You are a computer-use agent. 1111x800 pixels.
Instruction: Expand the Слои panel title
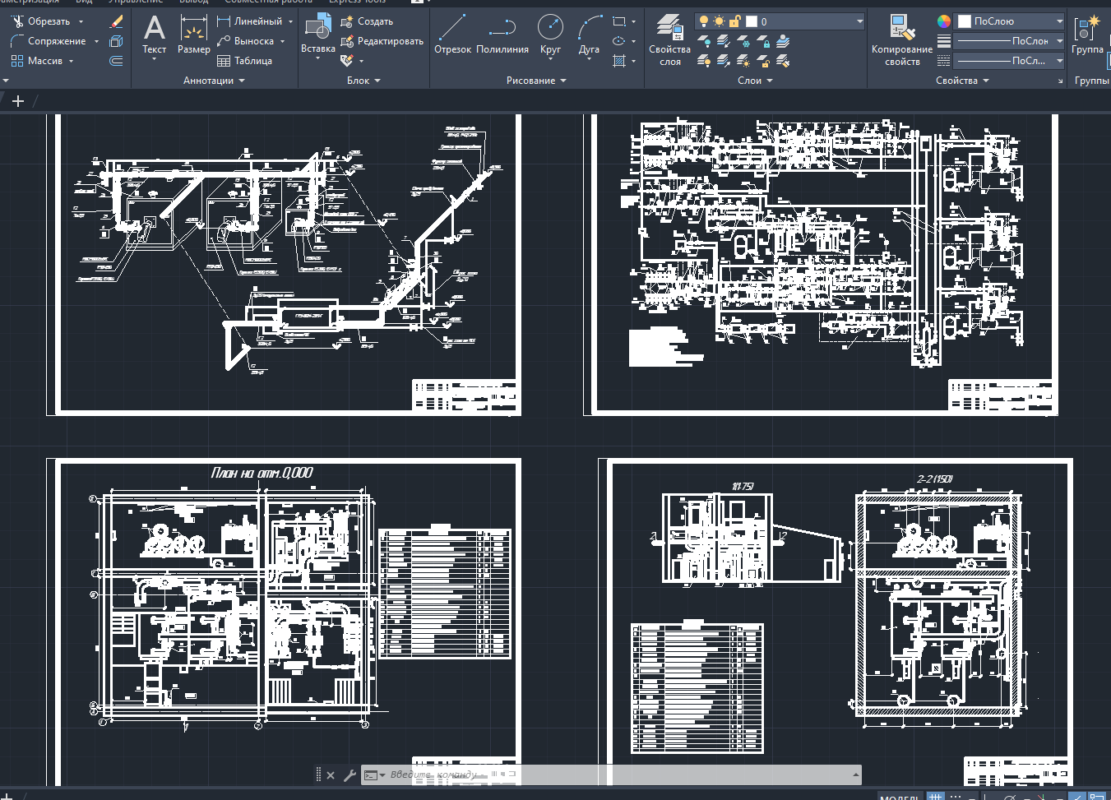755,81
